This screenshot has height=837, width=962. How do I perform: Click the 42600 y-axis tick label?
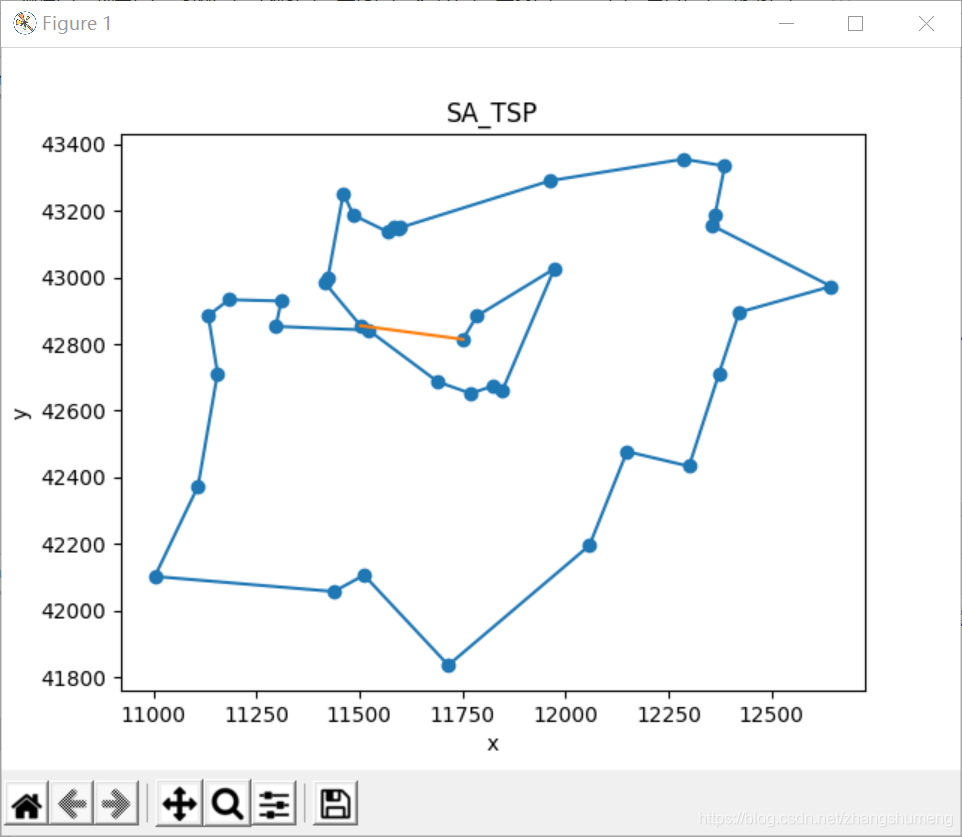(x=73, y=411)
